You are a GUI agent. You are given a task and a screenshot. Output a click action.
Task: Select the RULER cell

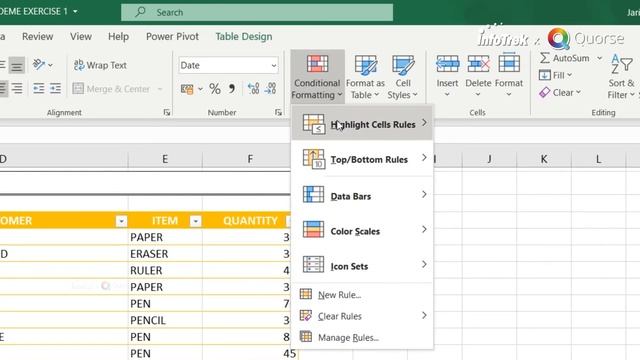click(165, 271)
